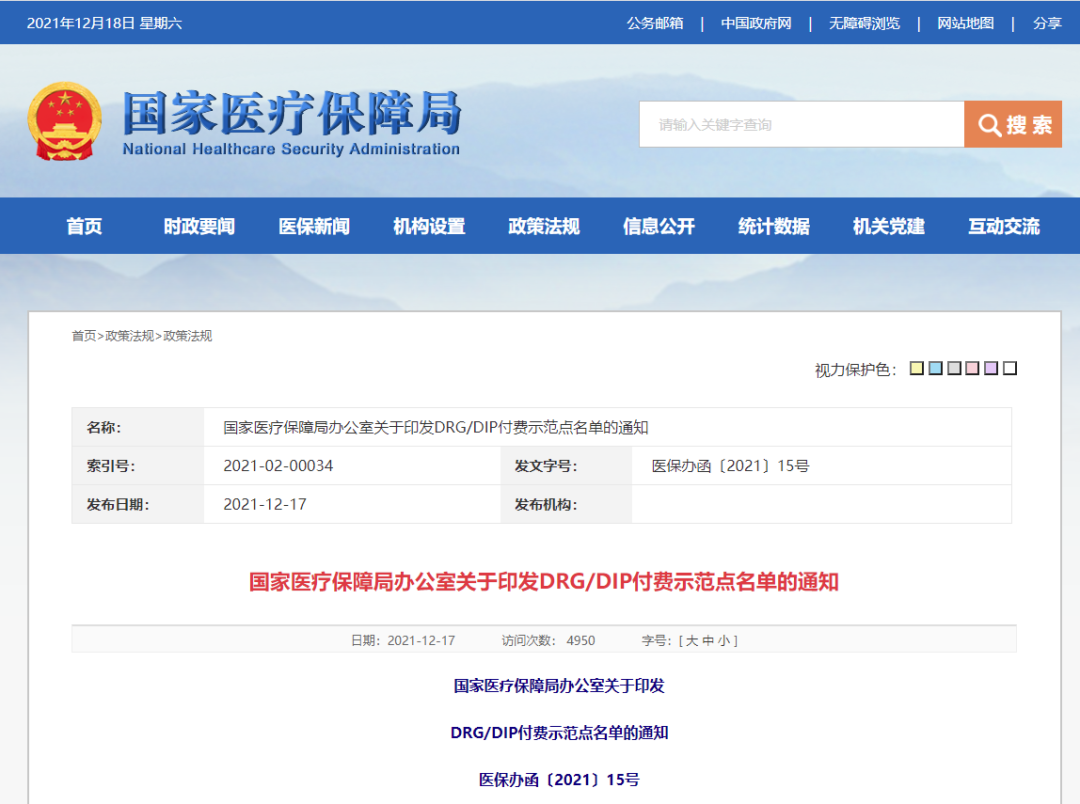
Task: Click the date 2021年12月18日 星期六
Action: tap(104, 23)
